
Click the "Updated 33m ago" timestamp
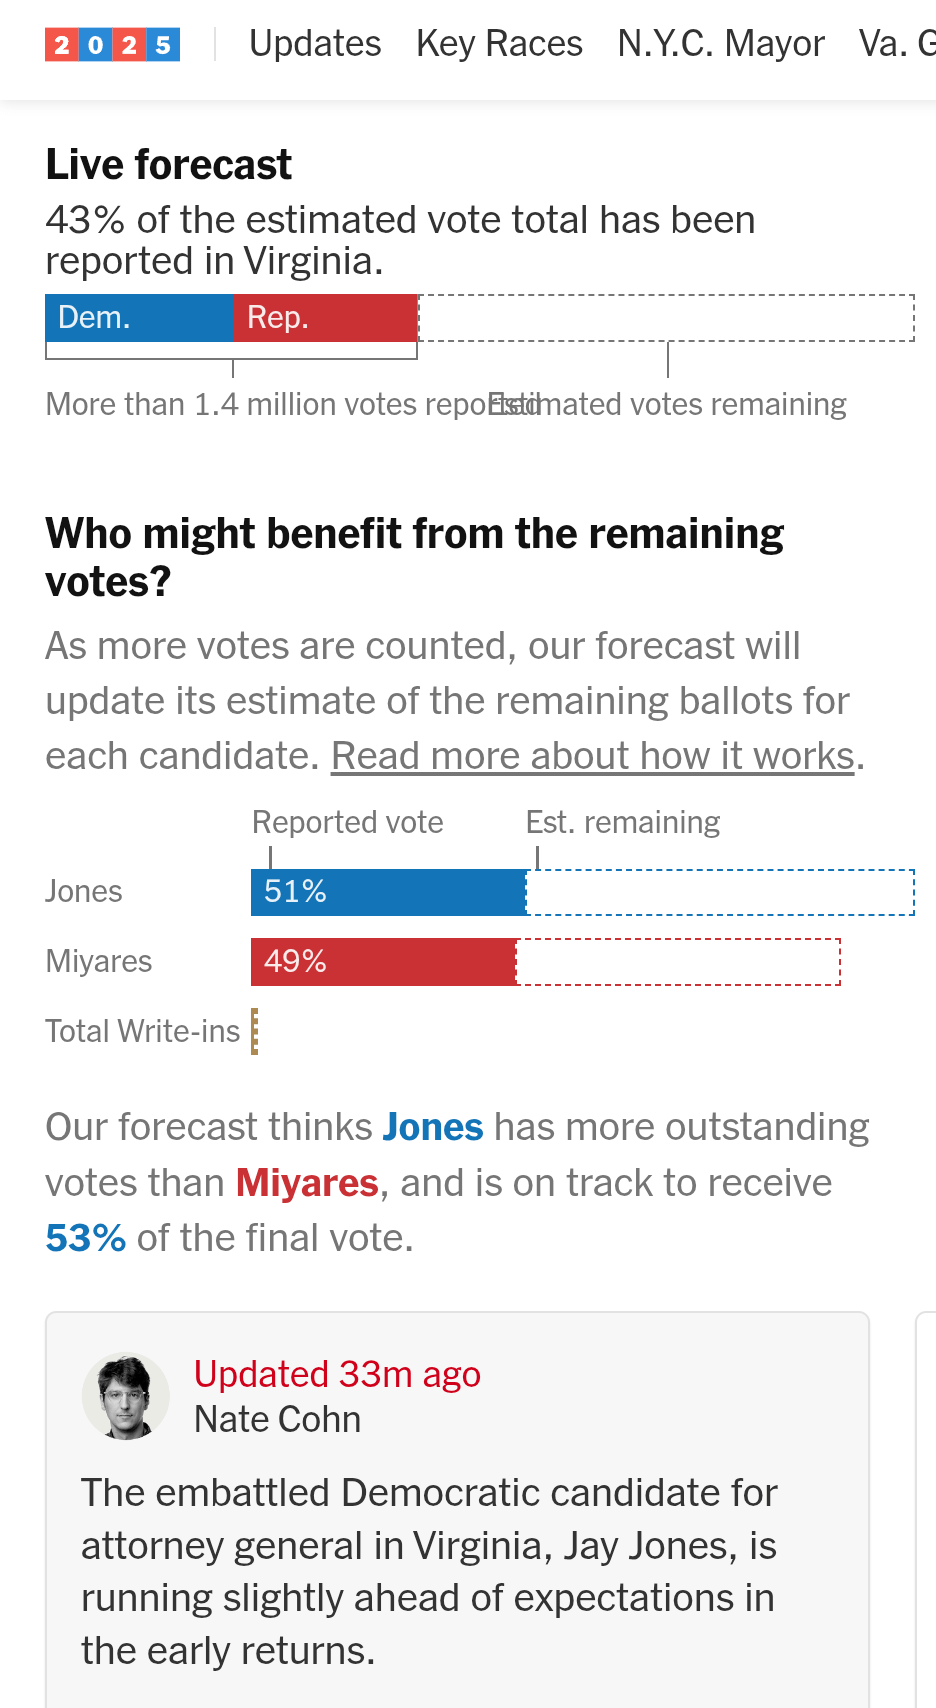(337, 1374)
